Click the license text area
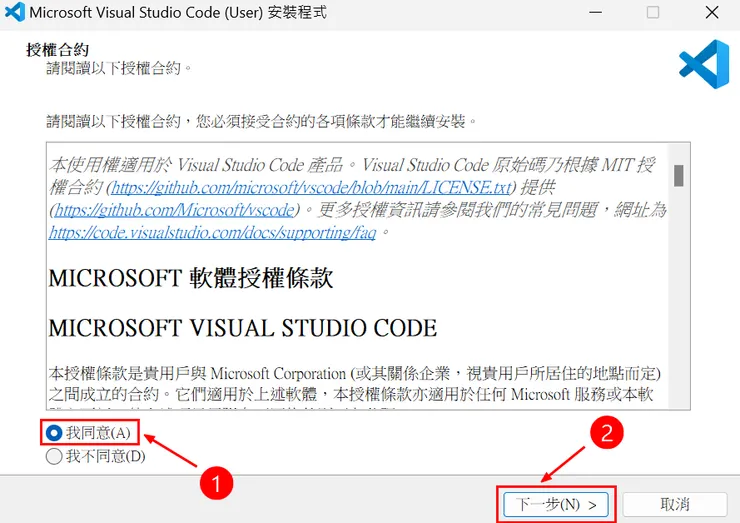Screen dimensions: 740x523 click(x=358, y=276)
